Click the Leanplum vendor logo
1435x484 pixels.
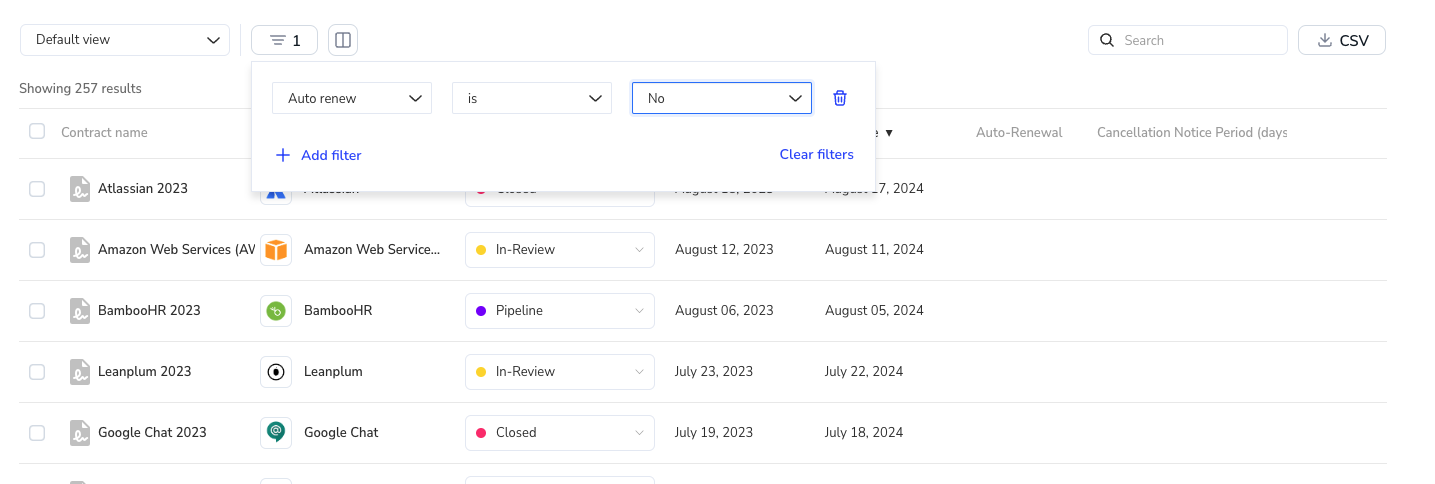click(276, 372)
